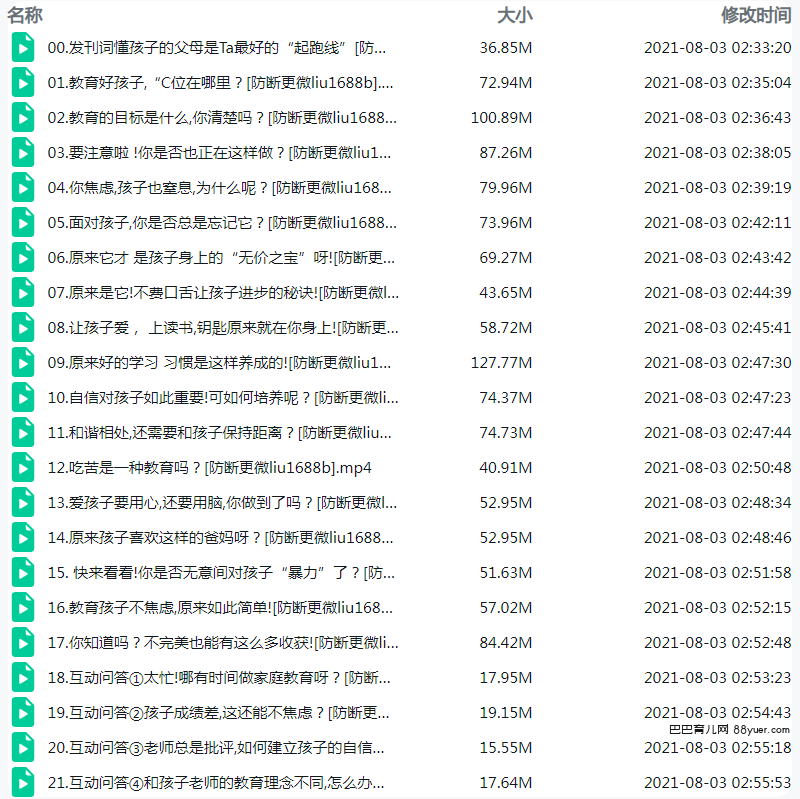Click the video icon for file 18.互动问答①
800x799 pixels.
point(23,678)
